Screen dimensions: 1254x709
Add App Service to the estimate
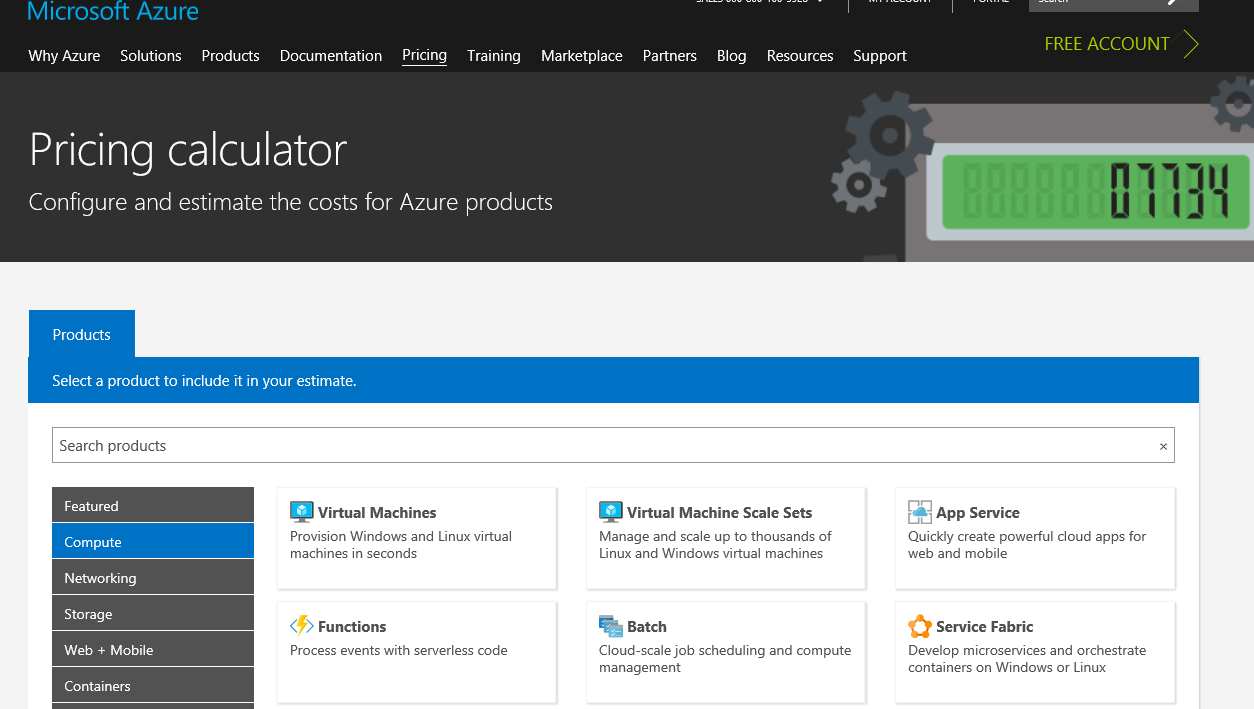click(1035, 539)
